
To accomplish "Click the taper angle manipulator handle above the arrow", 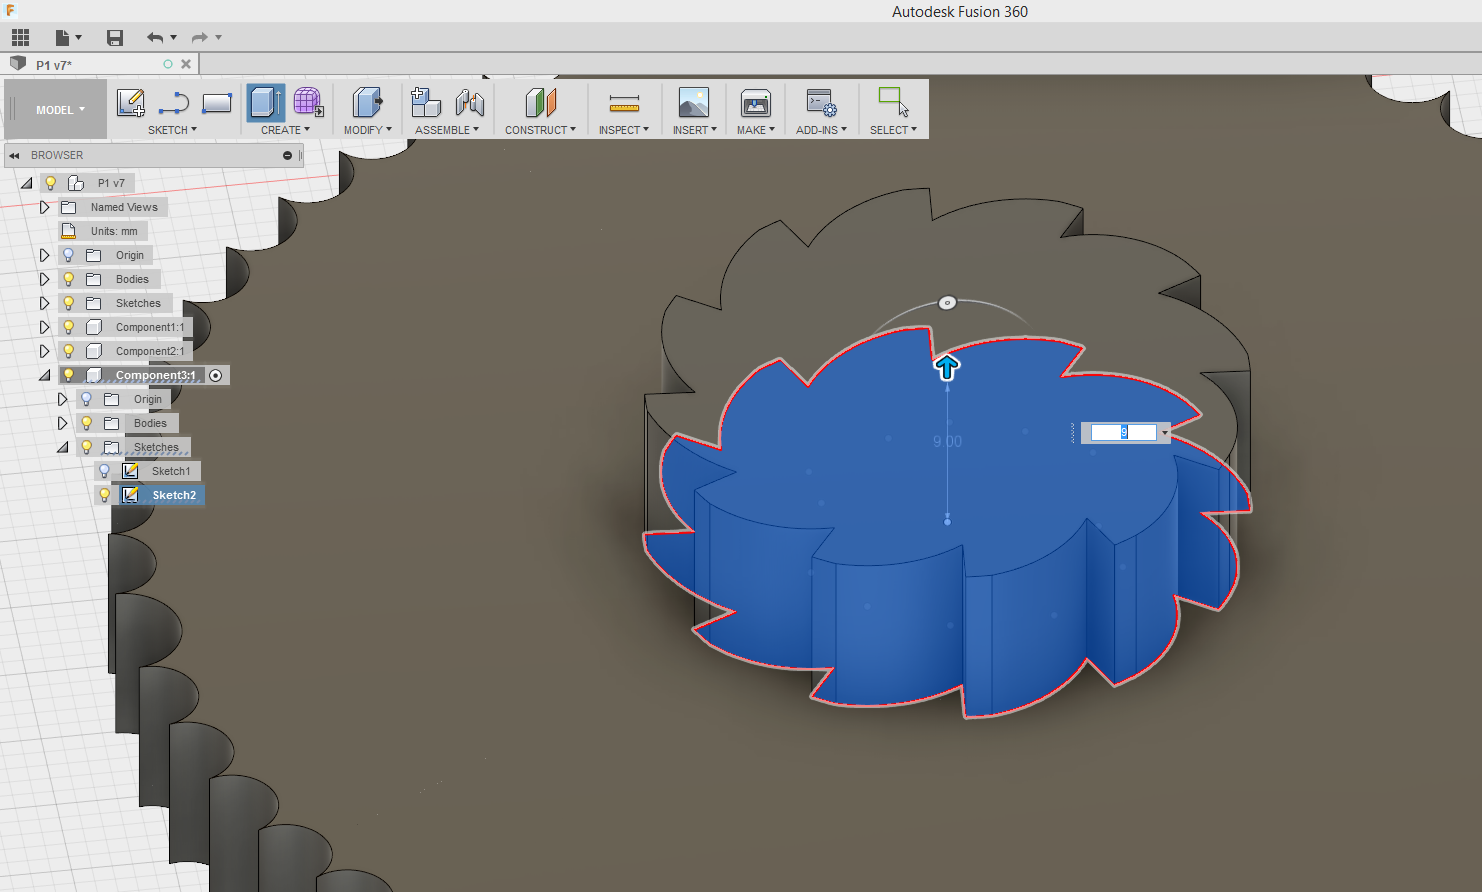I will (947, 302).
